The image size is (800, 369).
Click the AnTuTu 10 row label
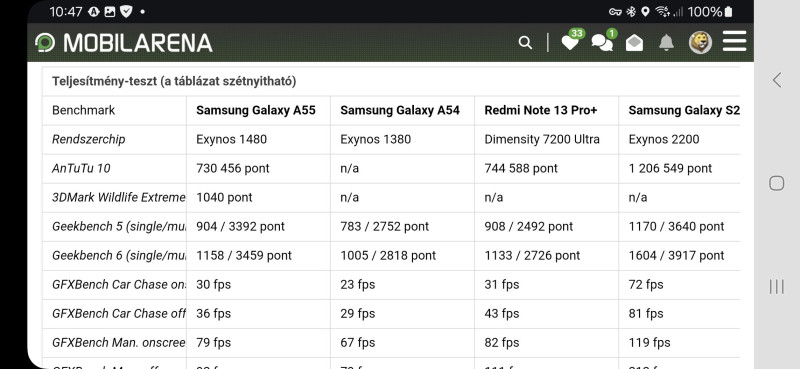pyautogui.click(x=81, y=168)
